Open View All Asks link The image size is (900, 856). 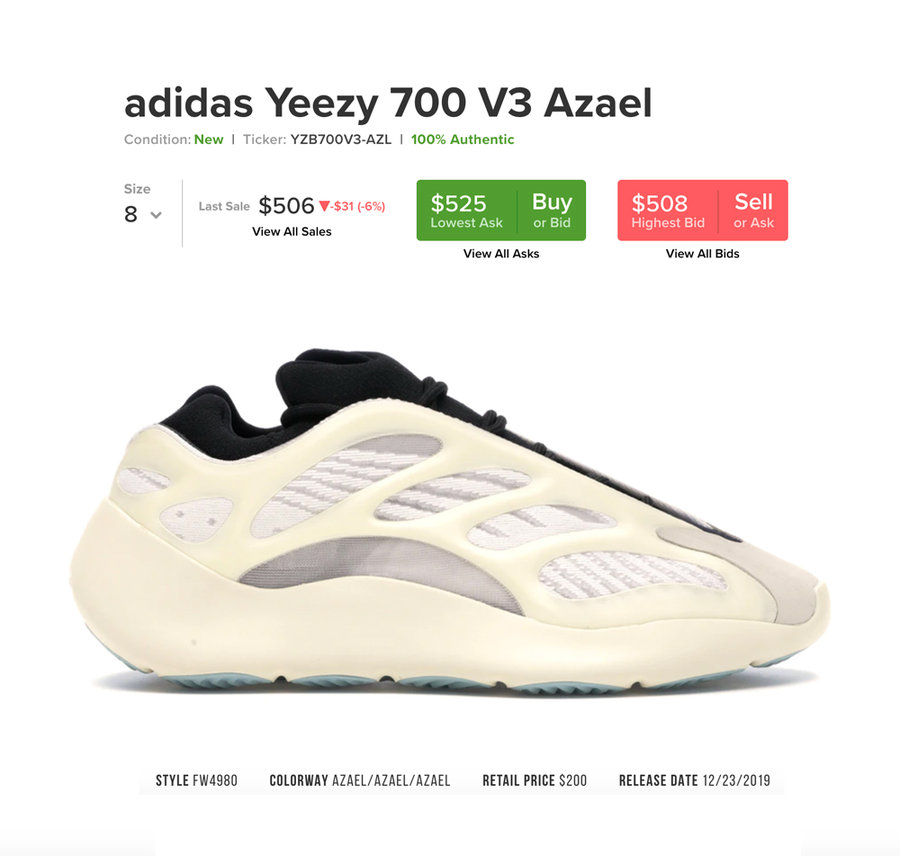(x=501, y=253)
